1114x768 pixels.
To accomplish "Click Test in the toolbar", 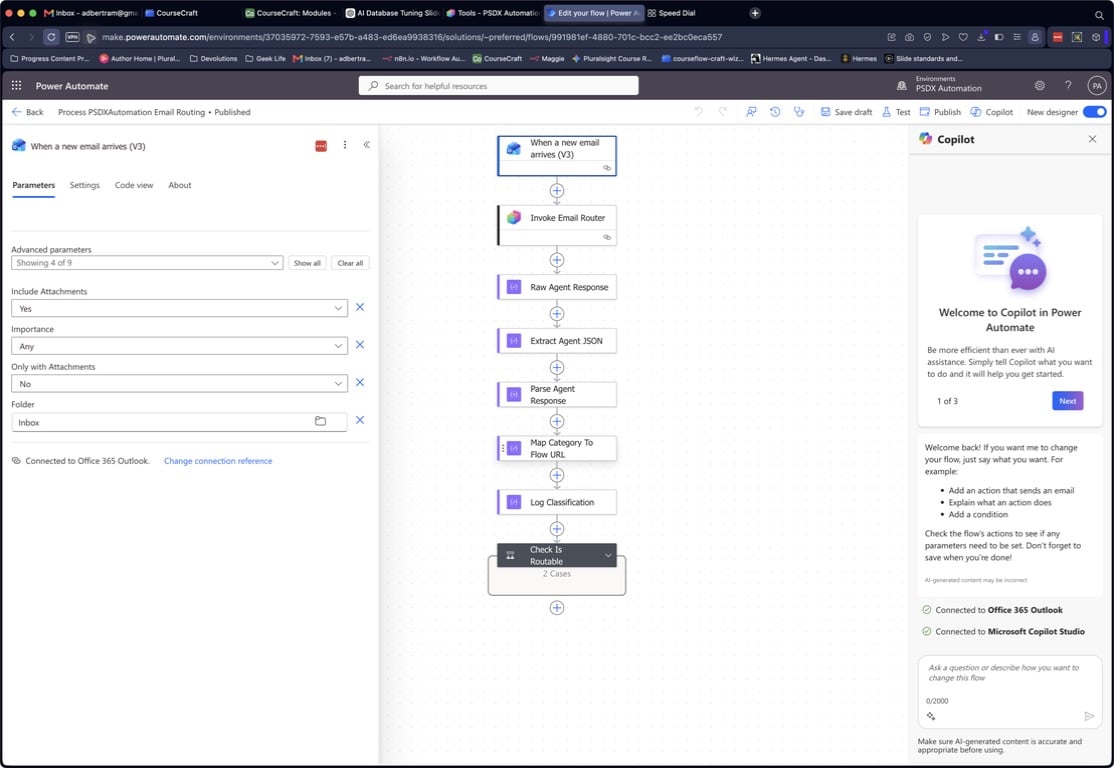I will point(896,112).
